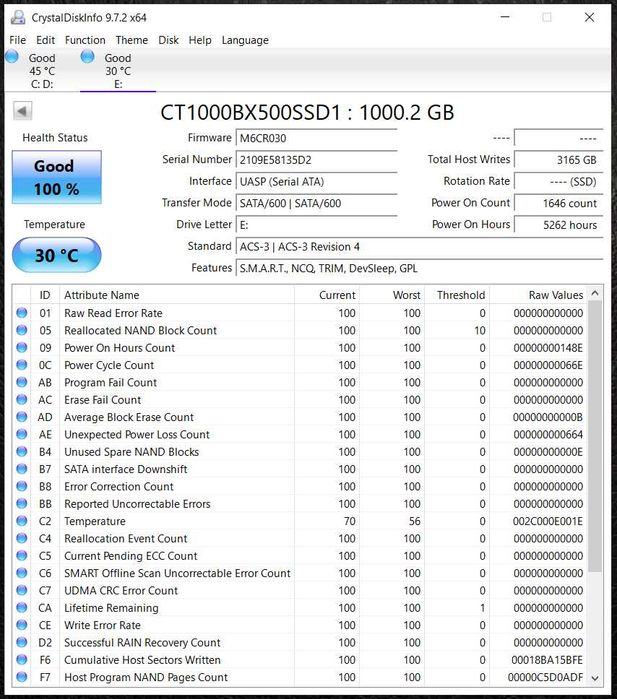Click the disk title CT1000BX500SSD1 : 1000.2 GB
Image resolution: width=617 pixels, height=699 pixels.
[307, 112]
